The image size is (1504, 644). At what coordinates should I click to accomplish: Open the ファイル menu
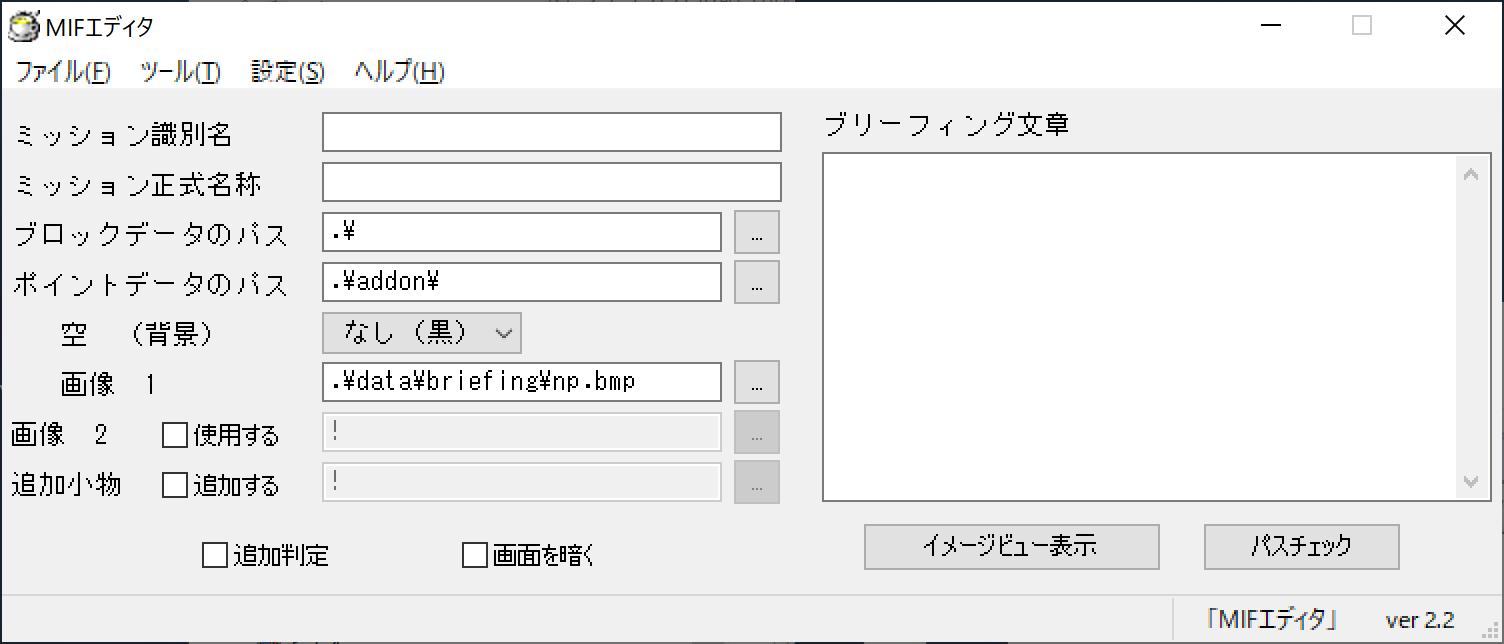63,72
